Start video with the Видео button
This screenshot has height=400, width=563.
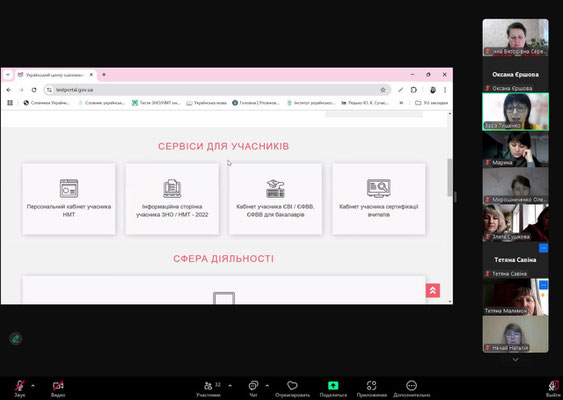pos(58,389)
